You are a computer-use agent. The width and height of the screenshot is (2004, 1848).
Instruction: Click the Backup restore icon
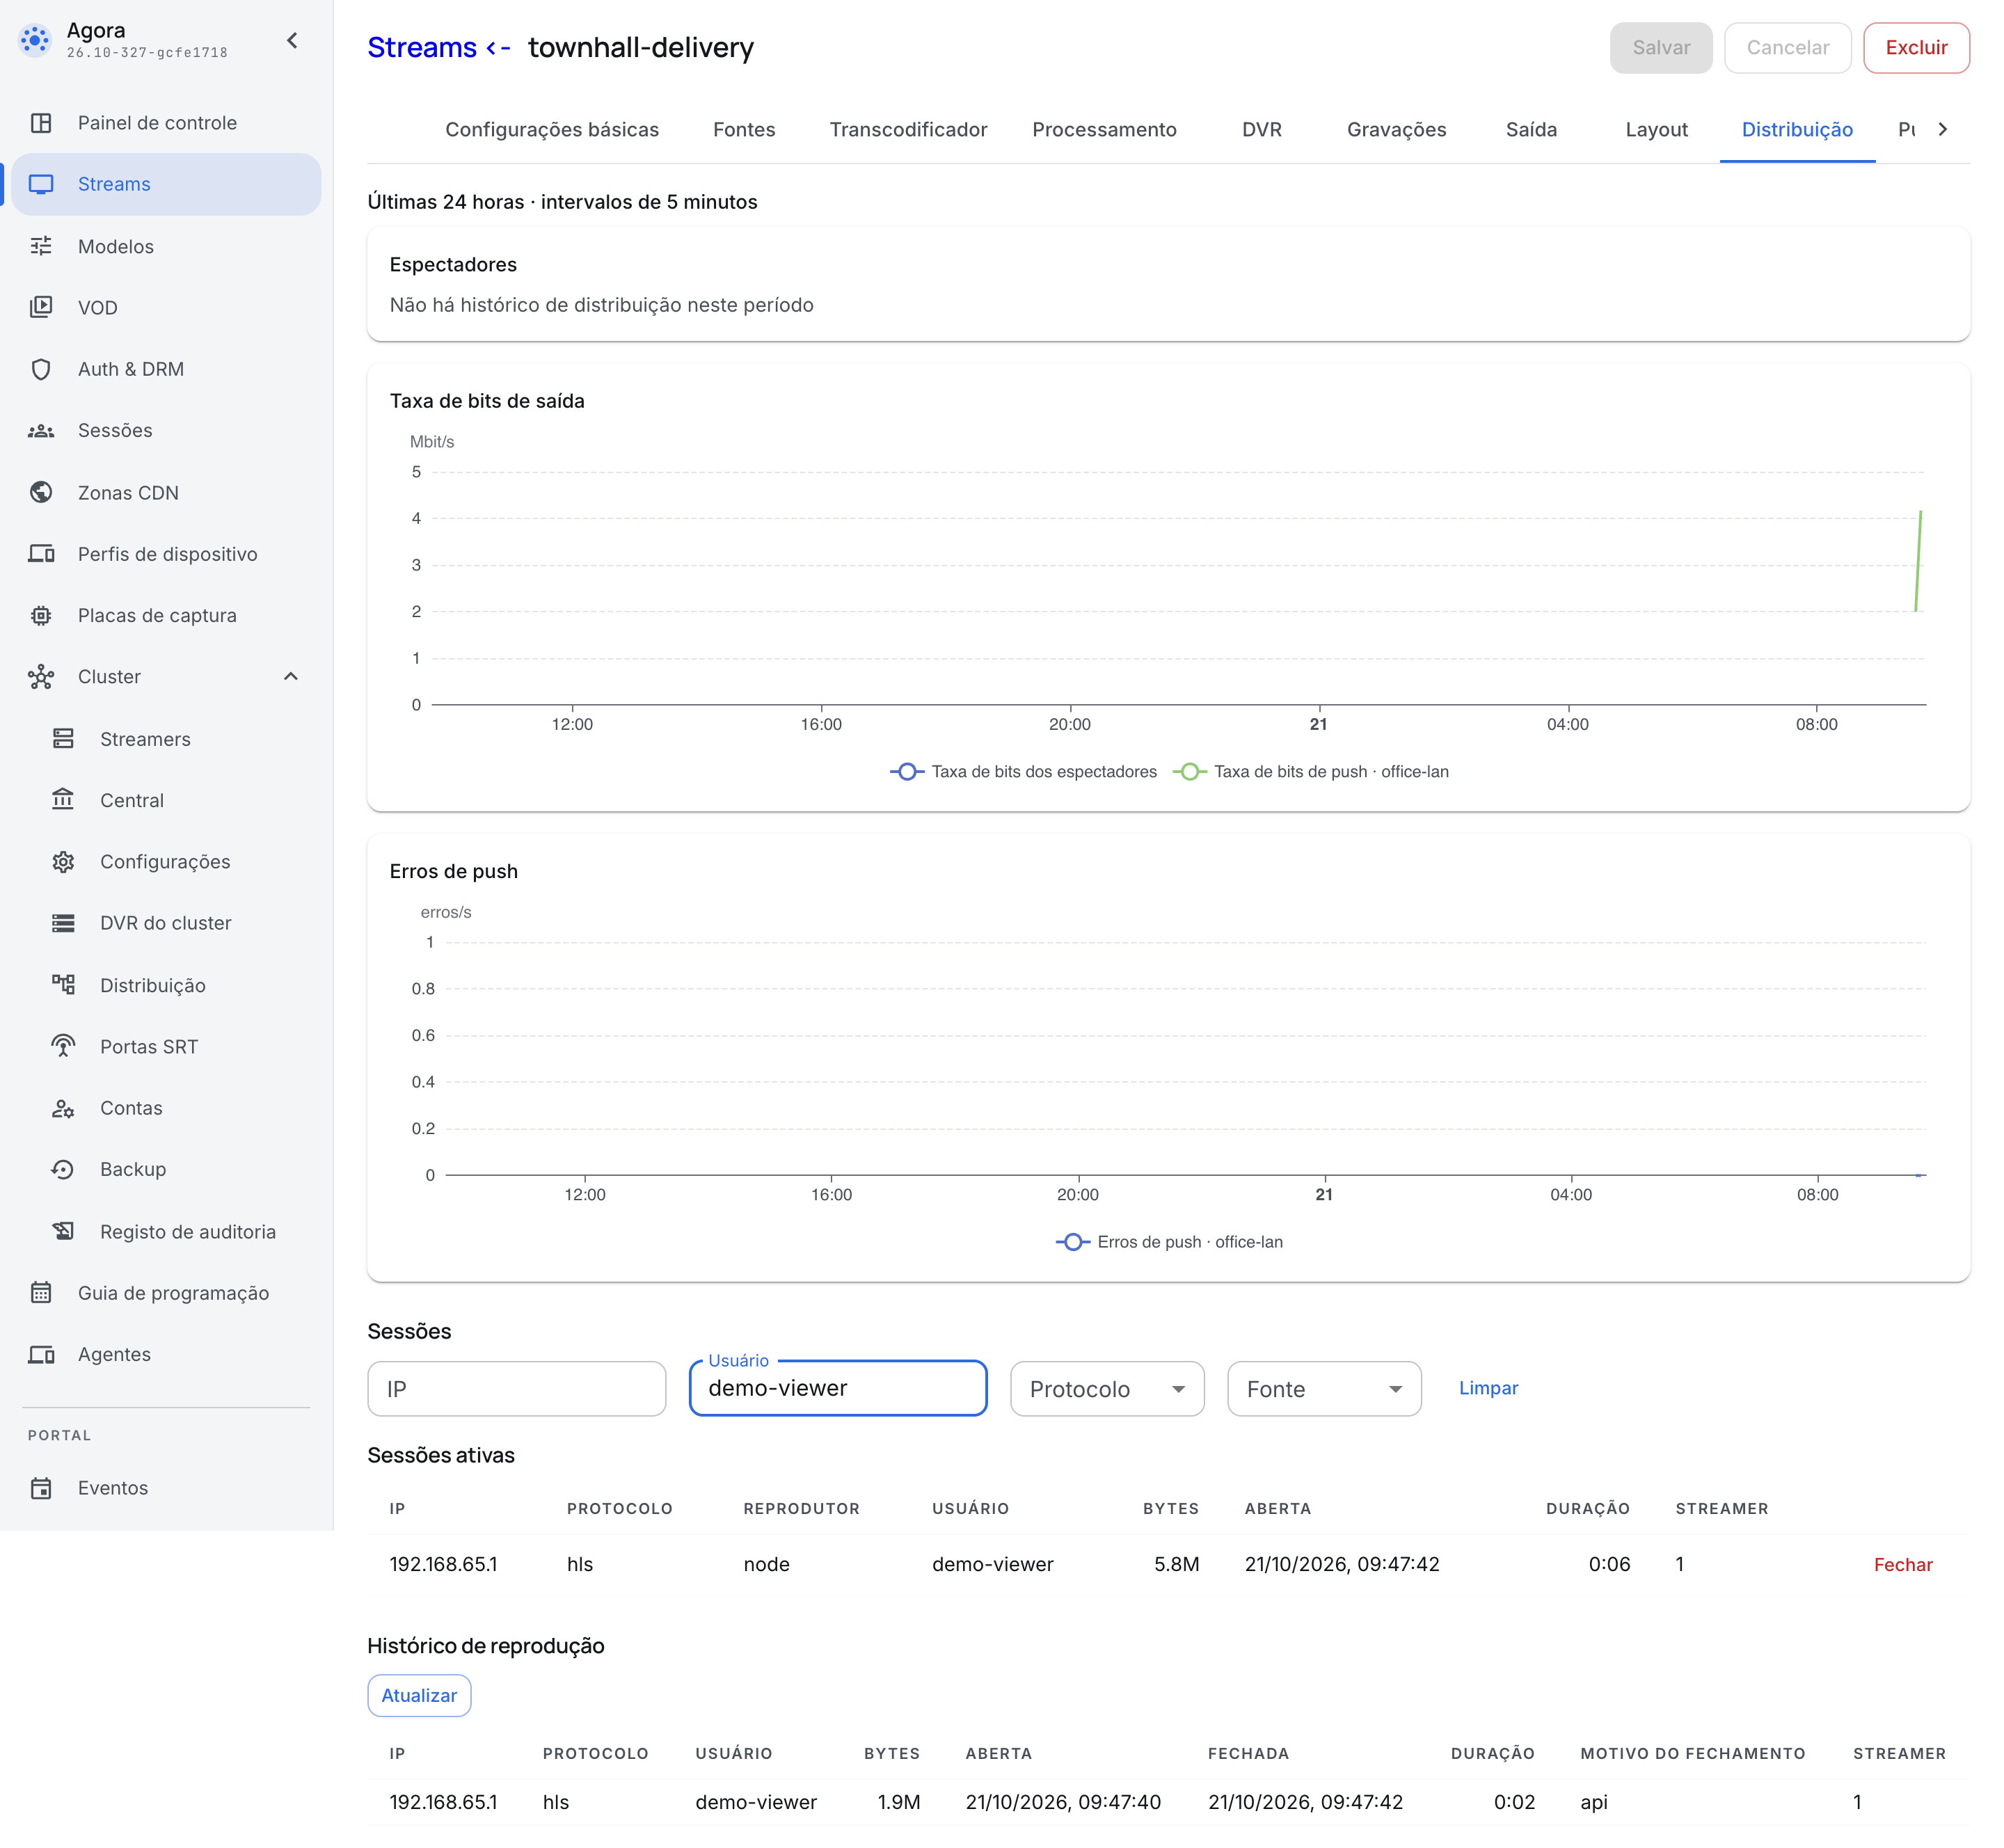coord(63,1169)
